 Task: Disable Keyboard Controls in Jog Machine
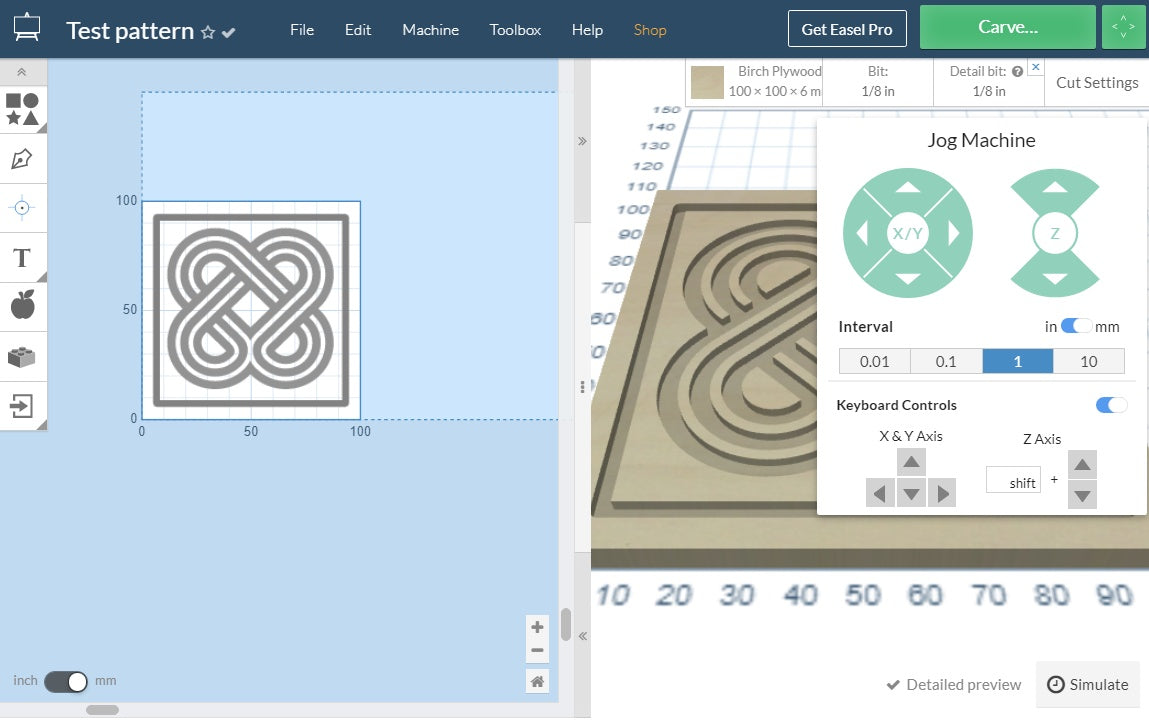[x=1110, y=404]
